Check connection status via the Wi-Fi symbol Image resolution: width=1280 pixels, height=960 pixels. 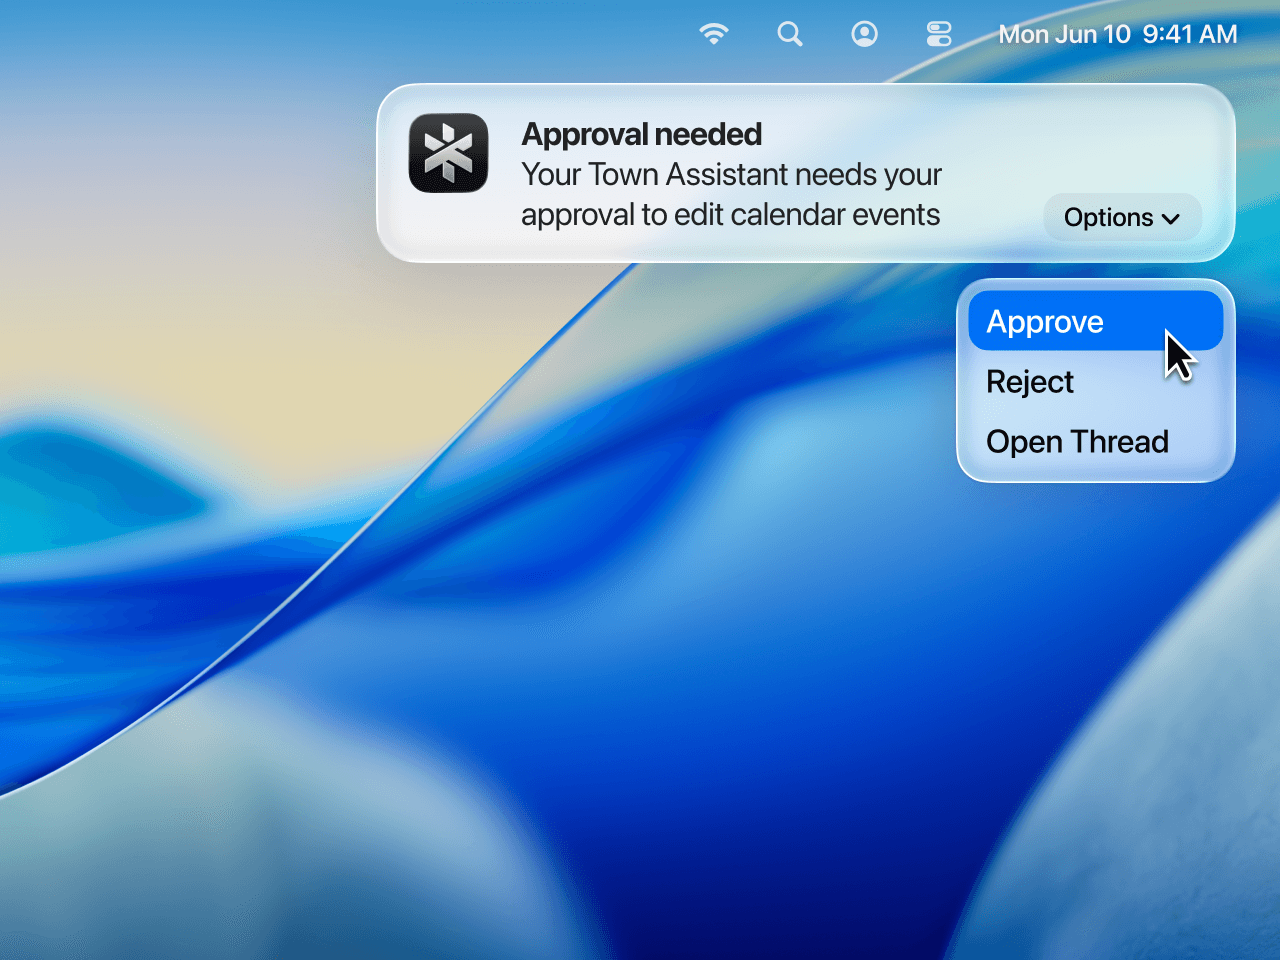click(713, 33)
